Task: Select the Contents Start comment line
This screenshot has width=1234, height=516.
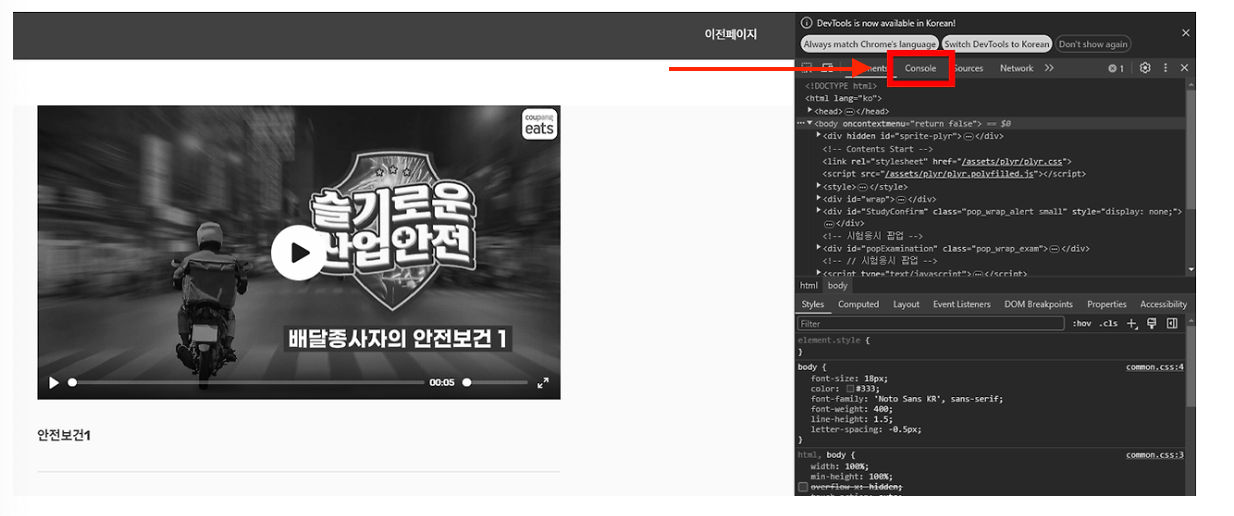Action: pos(877,148)
